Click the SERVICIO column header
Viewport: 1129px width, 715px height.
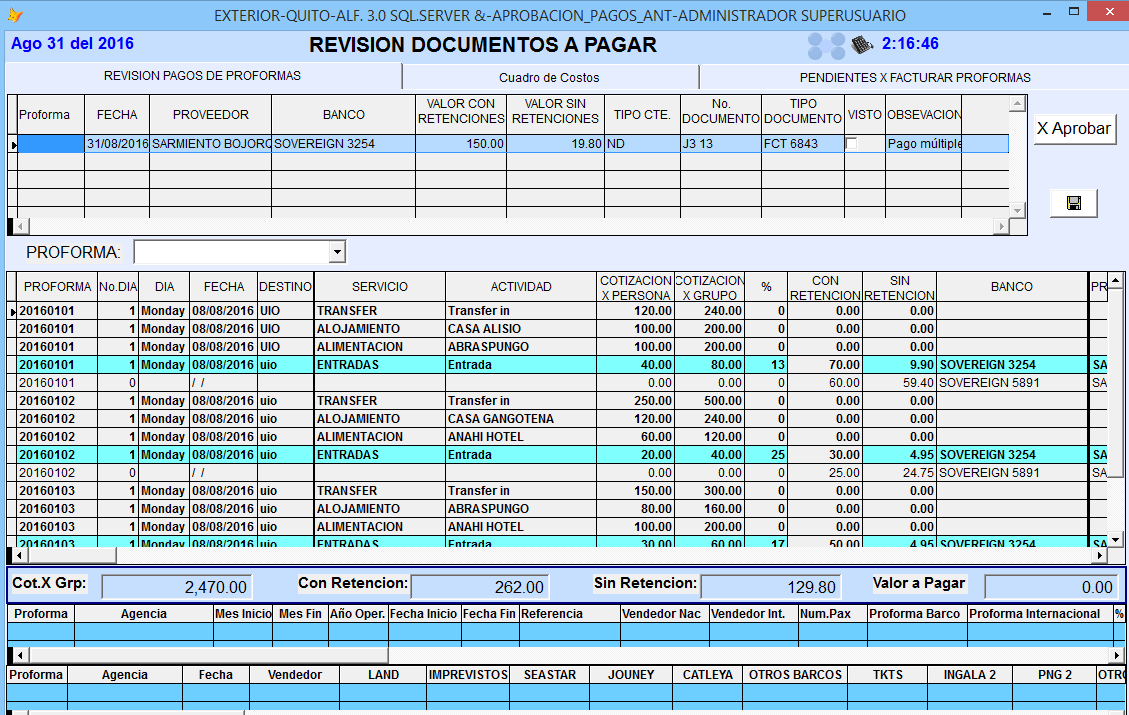379,287
